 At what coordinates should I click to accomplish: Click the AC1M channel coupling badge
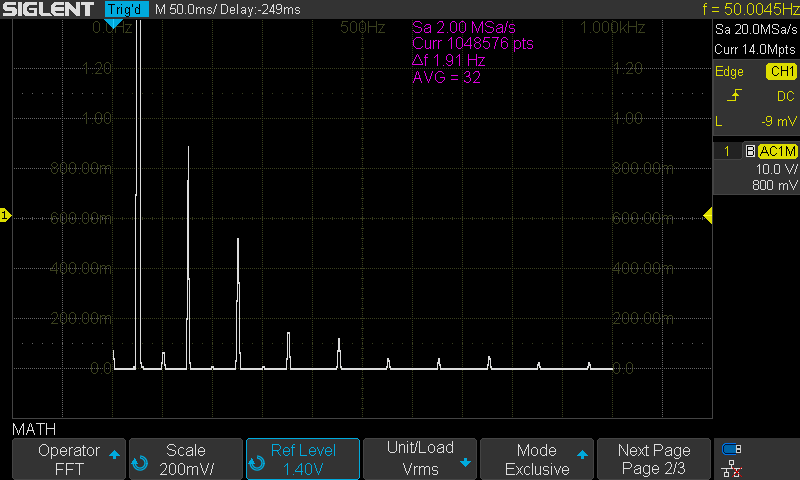(778, 151)
